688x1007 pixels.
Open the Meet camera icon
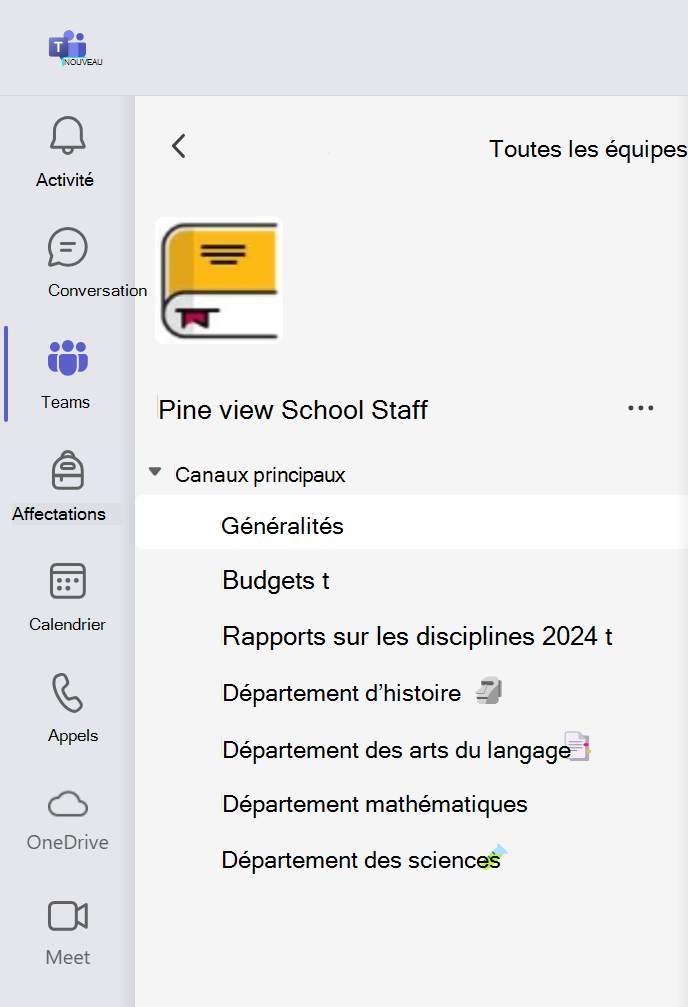[x=67, y=916]
